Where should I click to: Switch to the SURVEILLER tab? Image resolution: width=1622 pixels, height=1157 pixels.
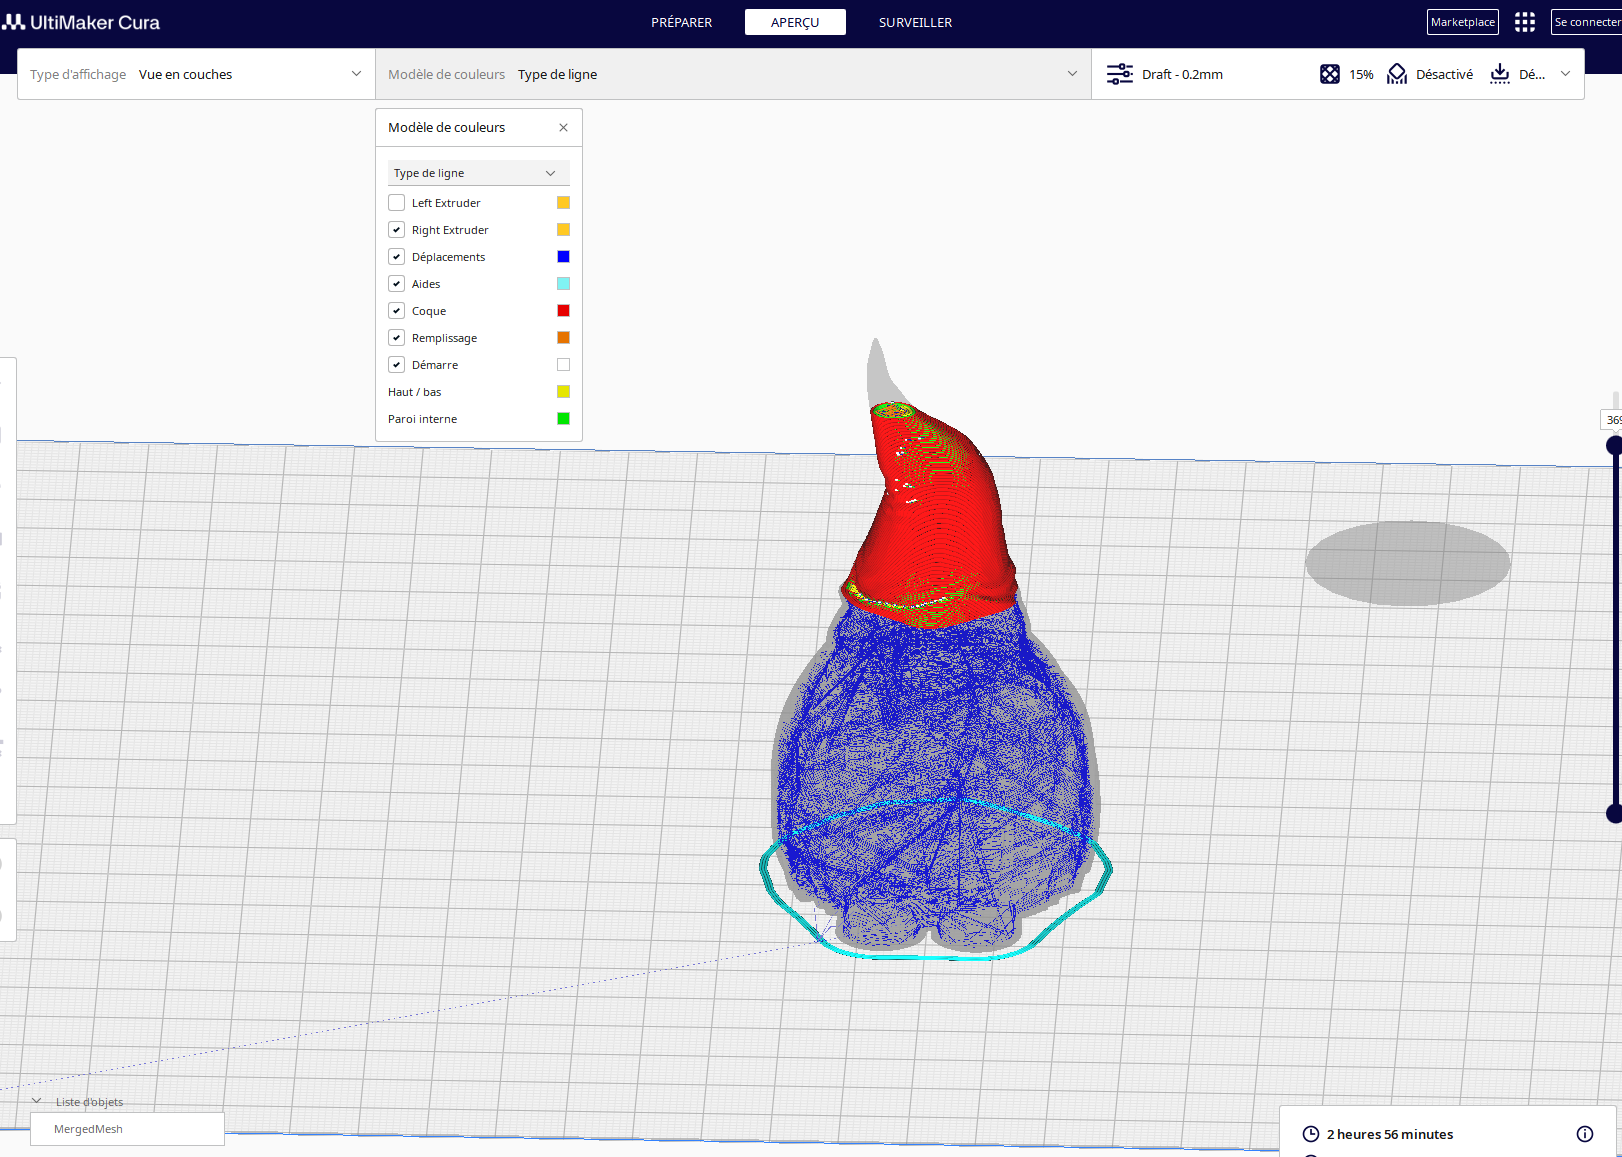tap(915, 22)
